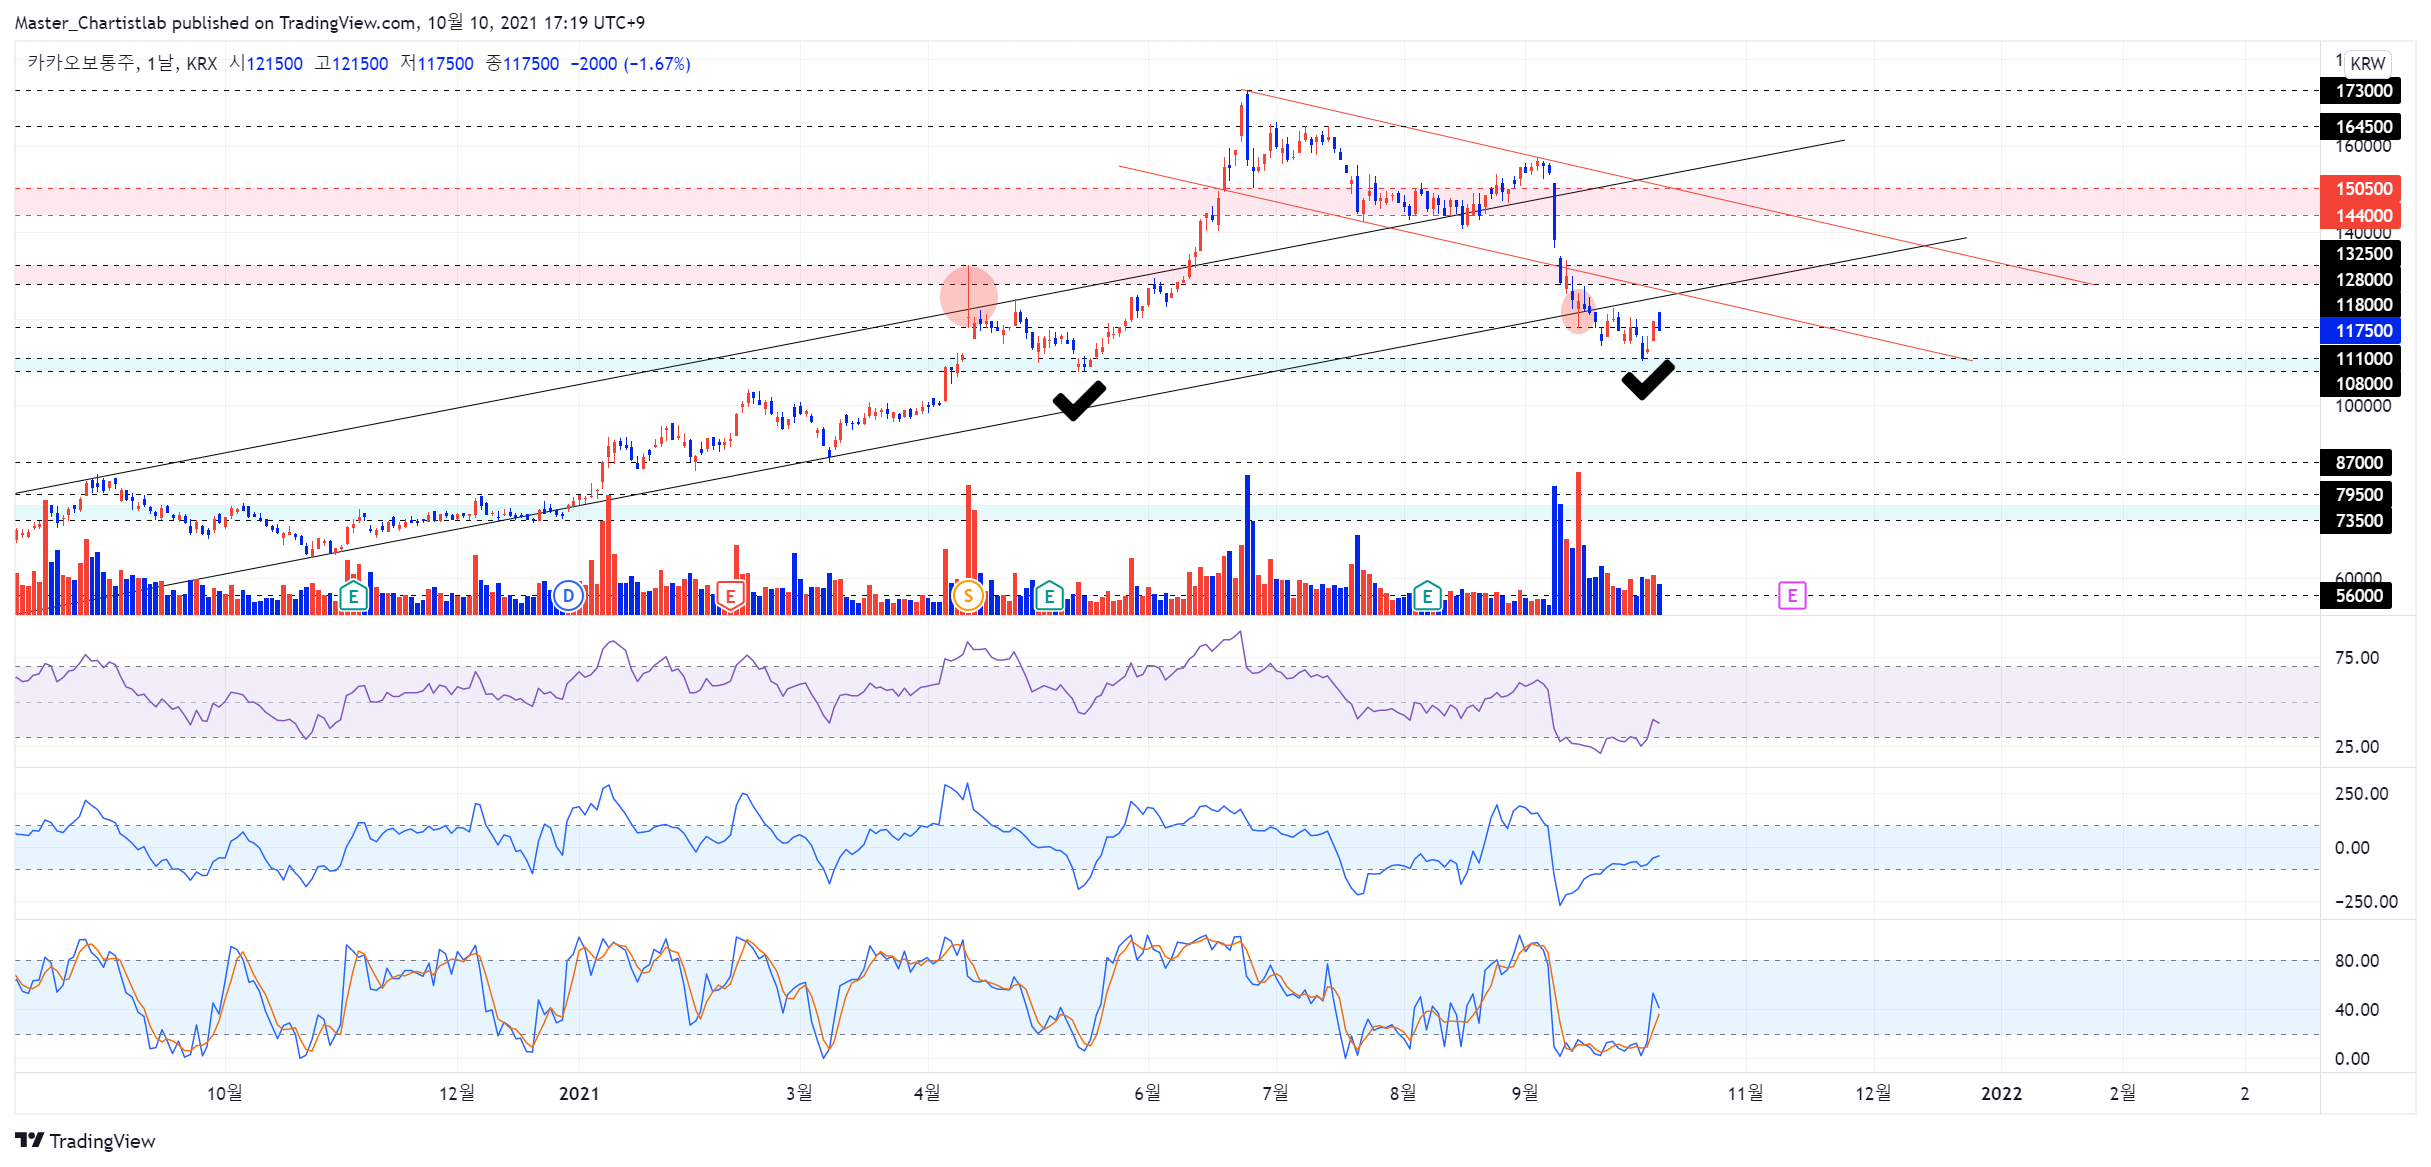2431x1167 pixels.
Task: Click the 173000 price label
Action: coord(2360,91)
